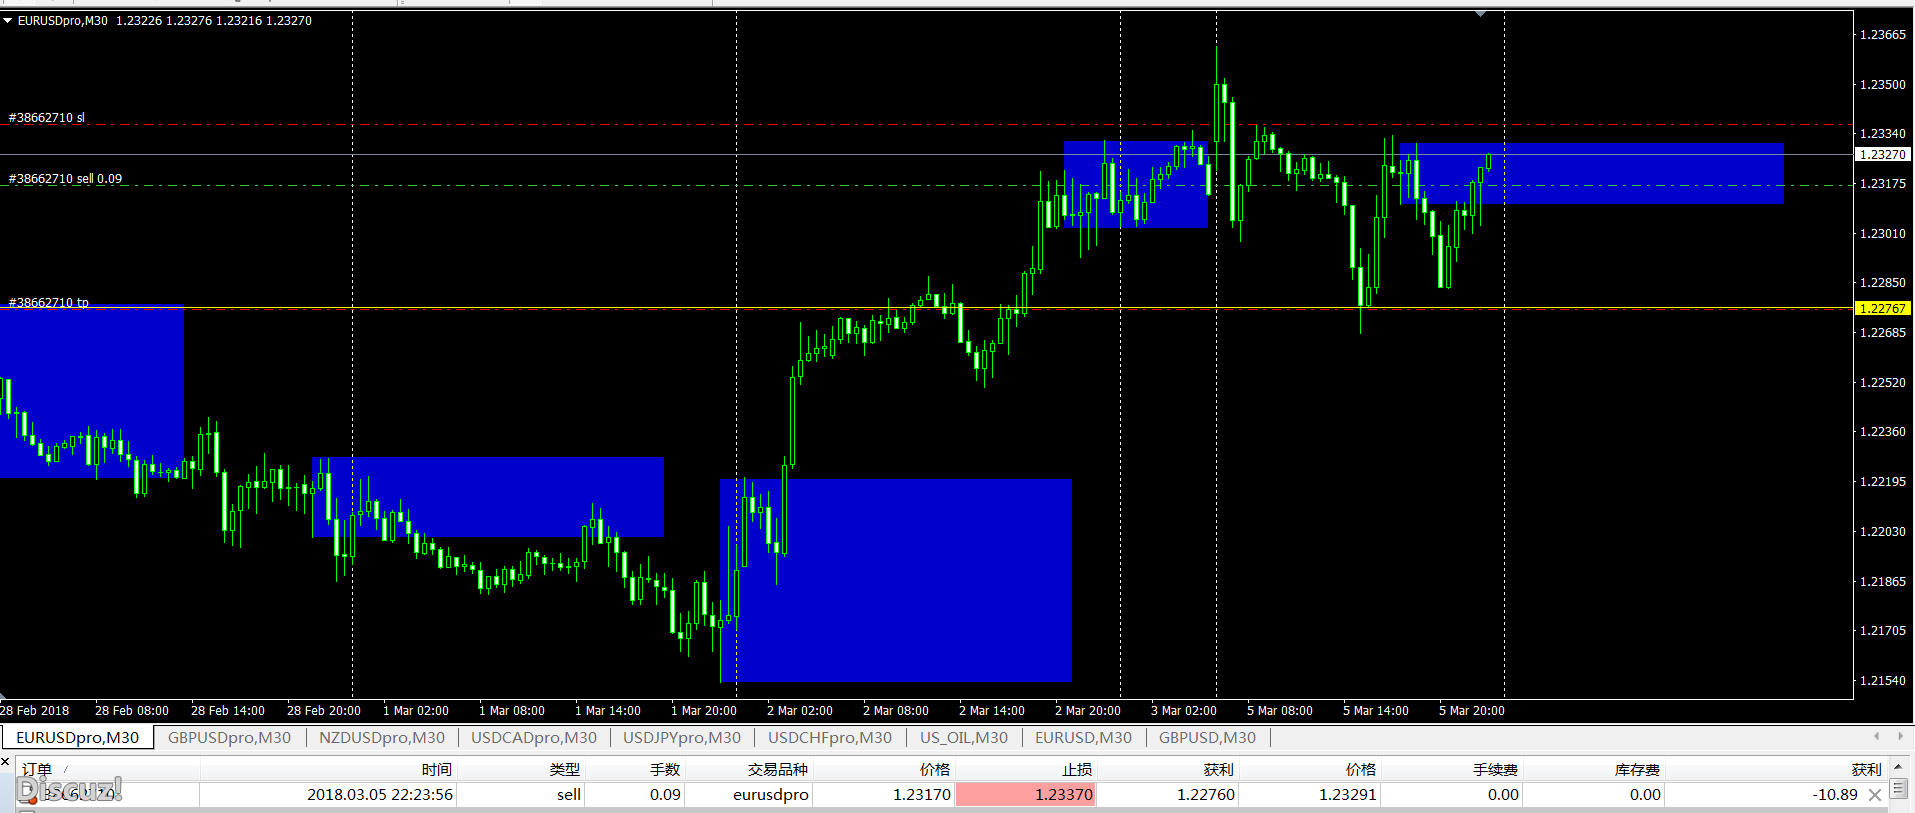Sort by the 订单 column header
The image size is (1915, 813).
[108, 769]
